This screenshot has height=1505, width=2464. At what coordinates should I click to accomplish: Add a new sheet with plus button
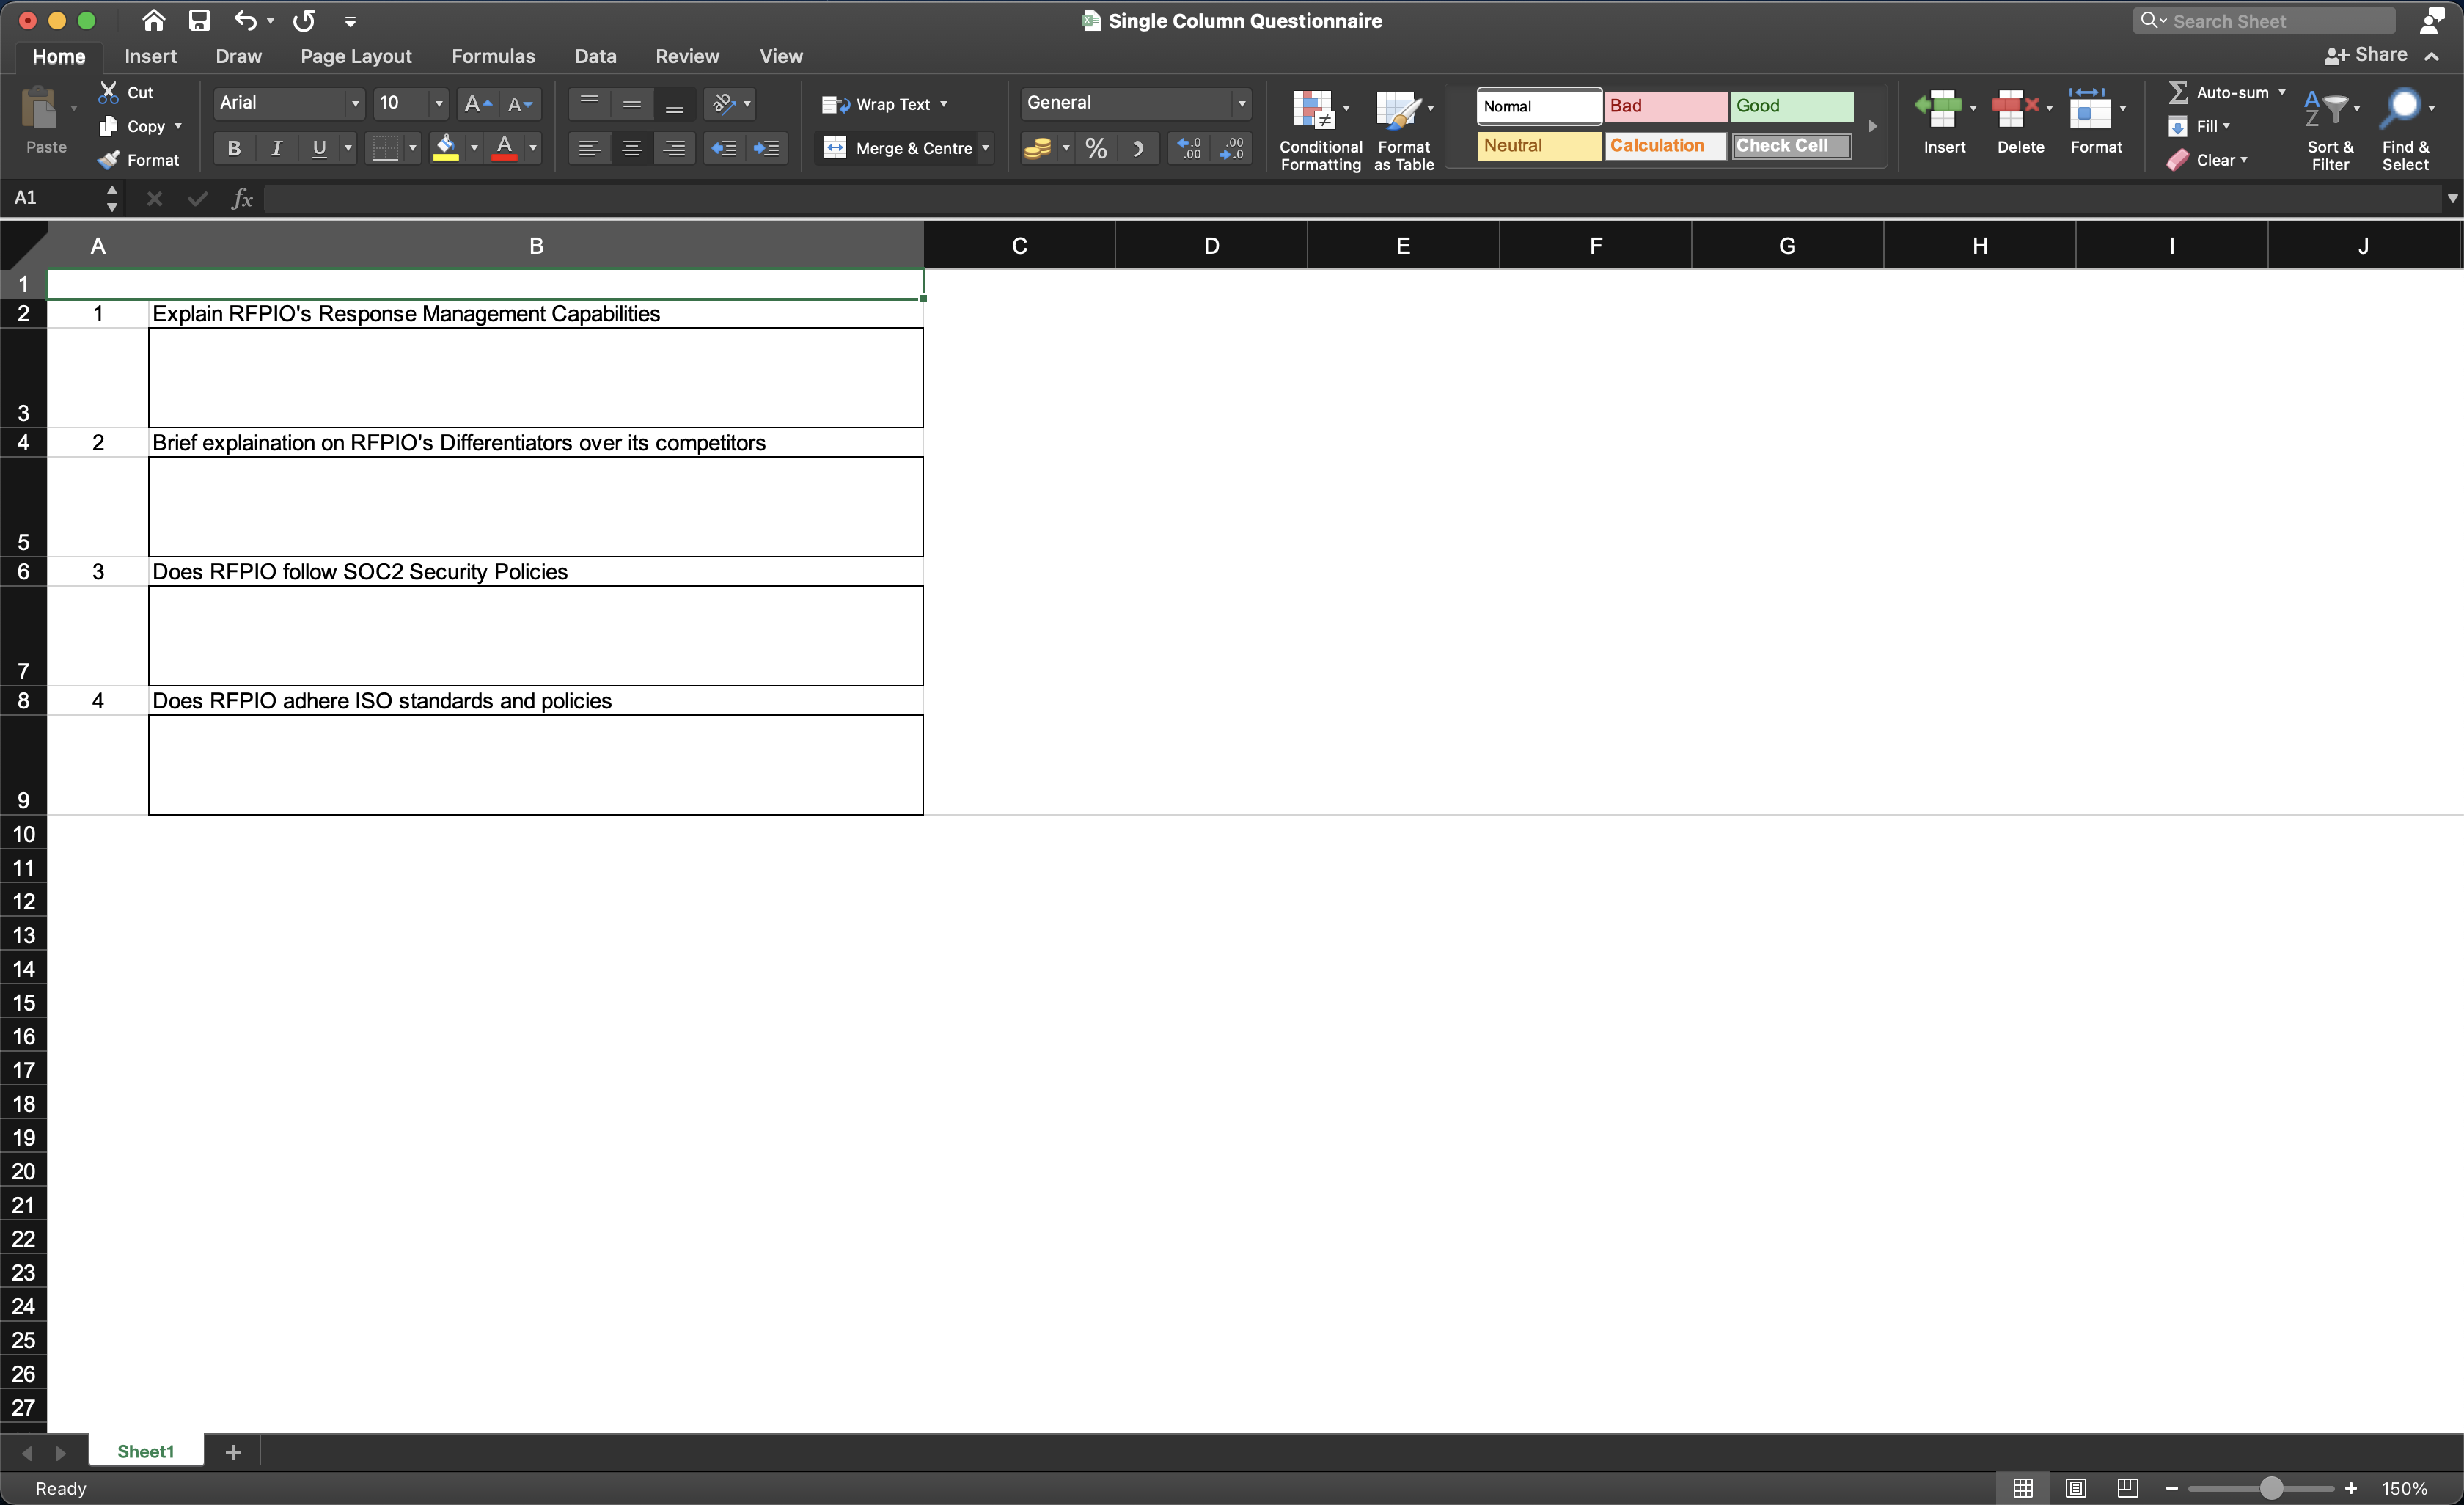point(233,1451)
